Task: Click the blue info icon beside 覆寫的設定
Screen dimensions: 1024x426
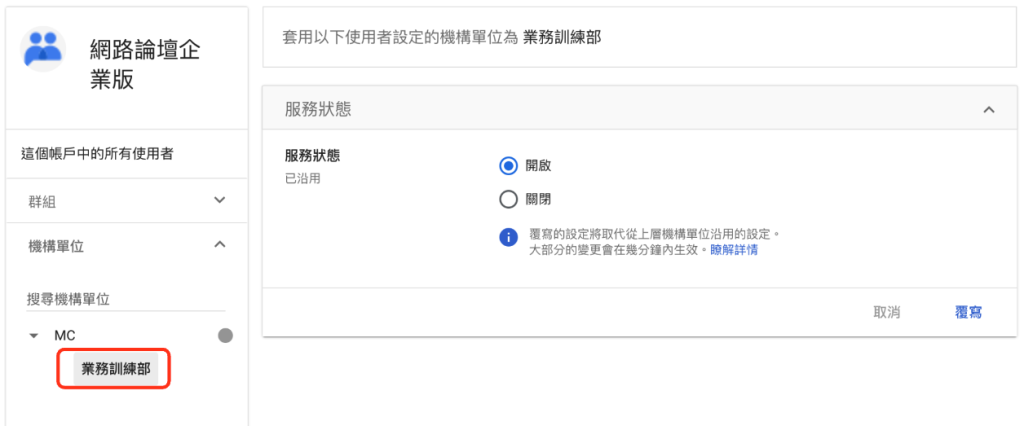Action: click(x=508, y=238)
